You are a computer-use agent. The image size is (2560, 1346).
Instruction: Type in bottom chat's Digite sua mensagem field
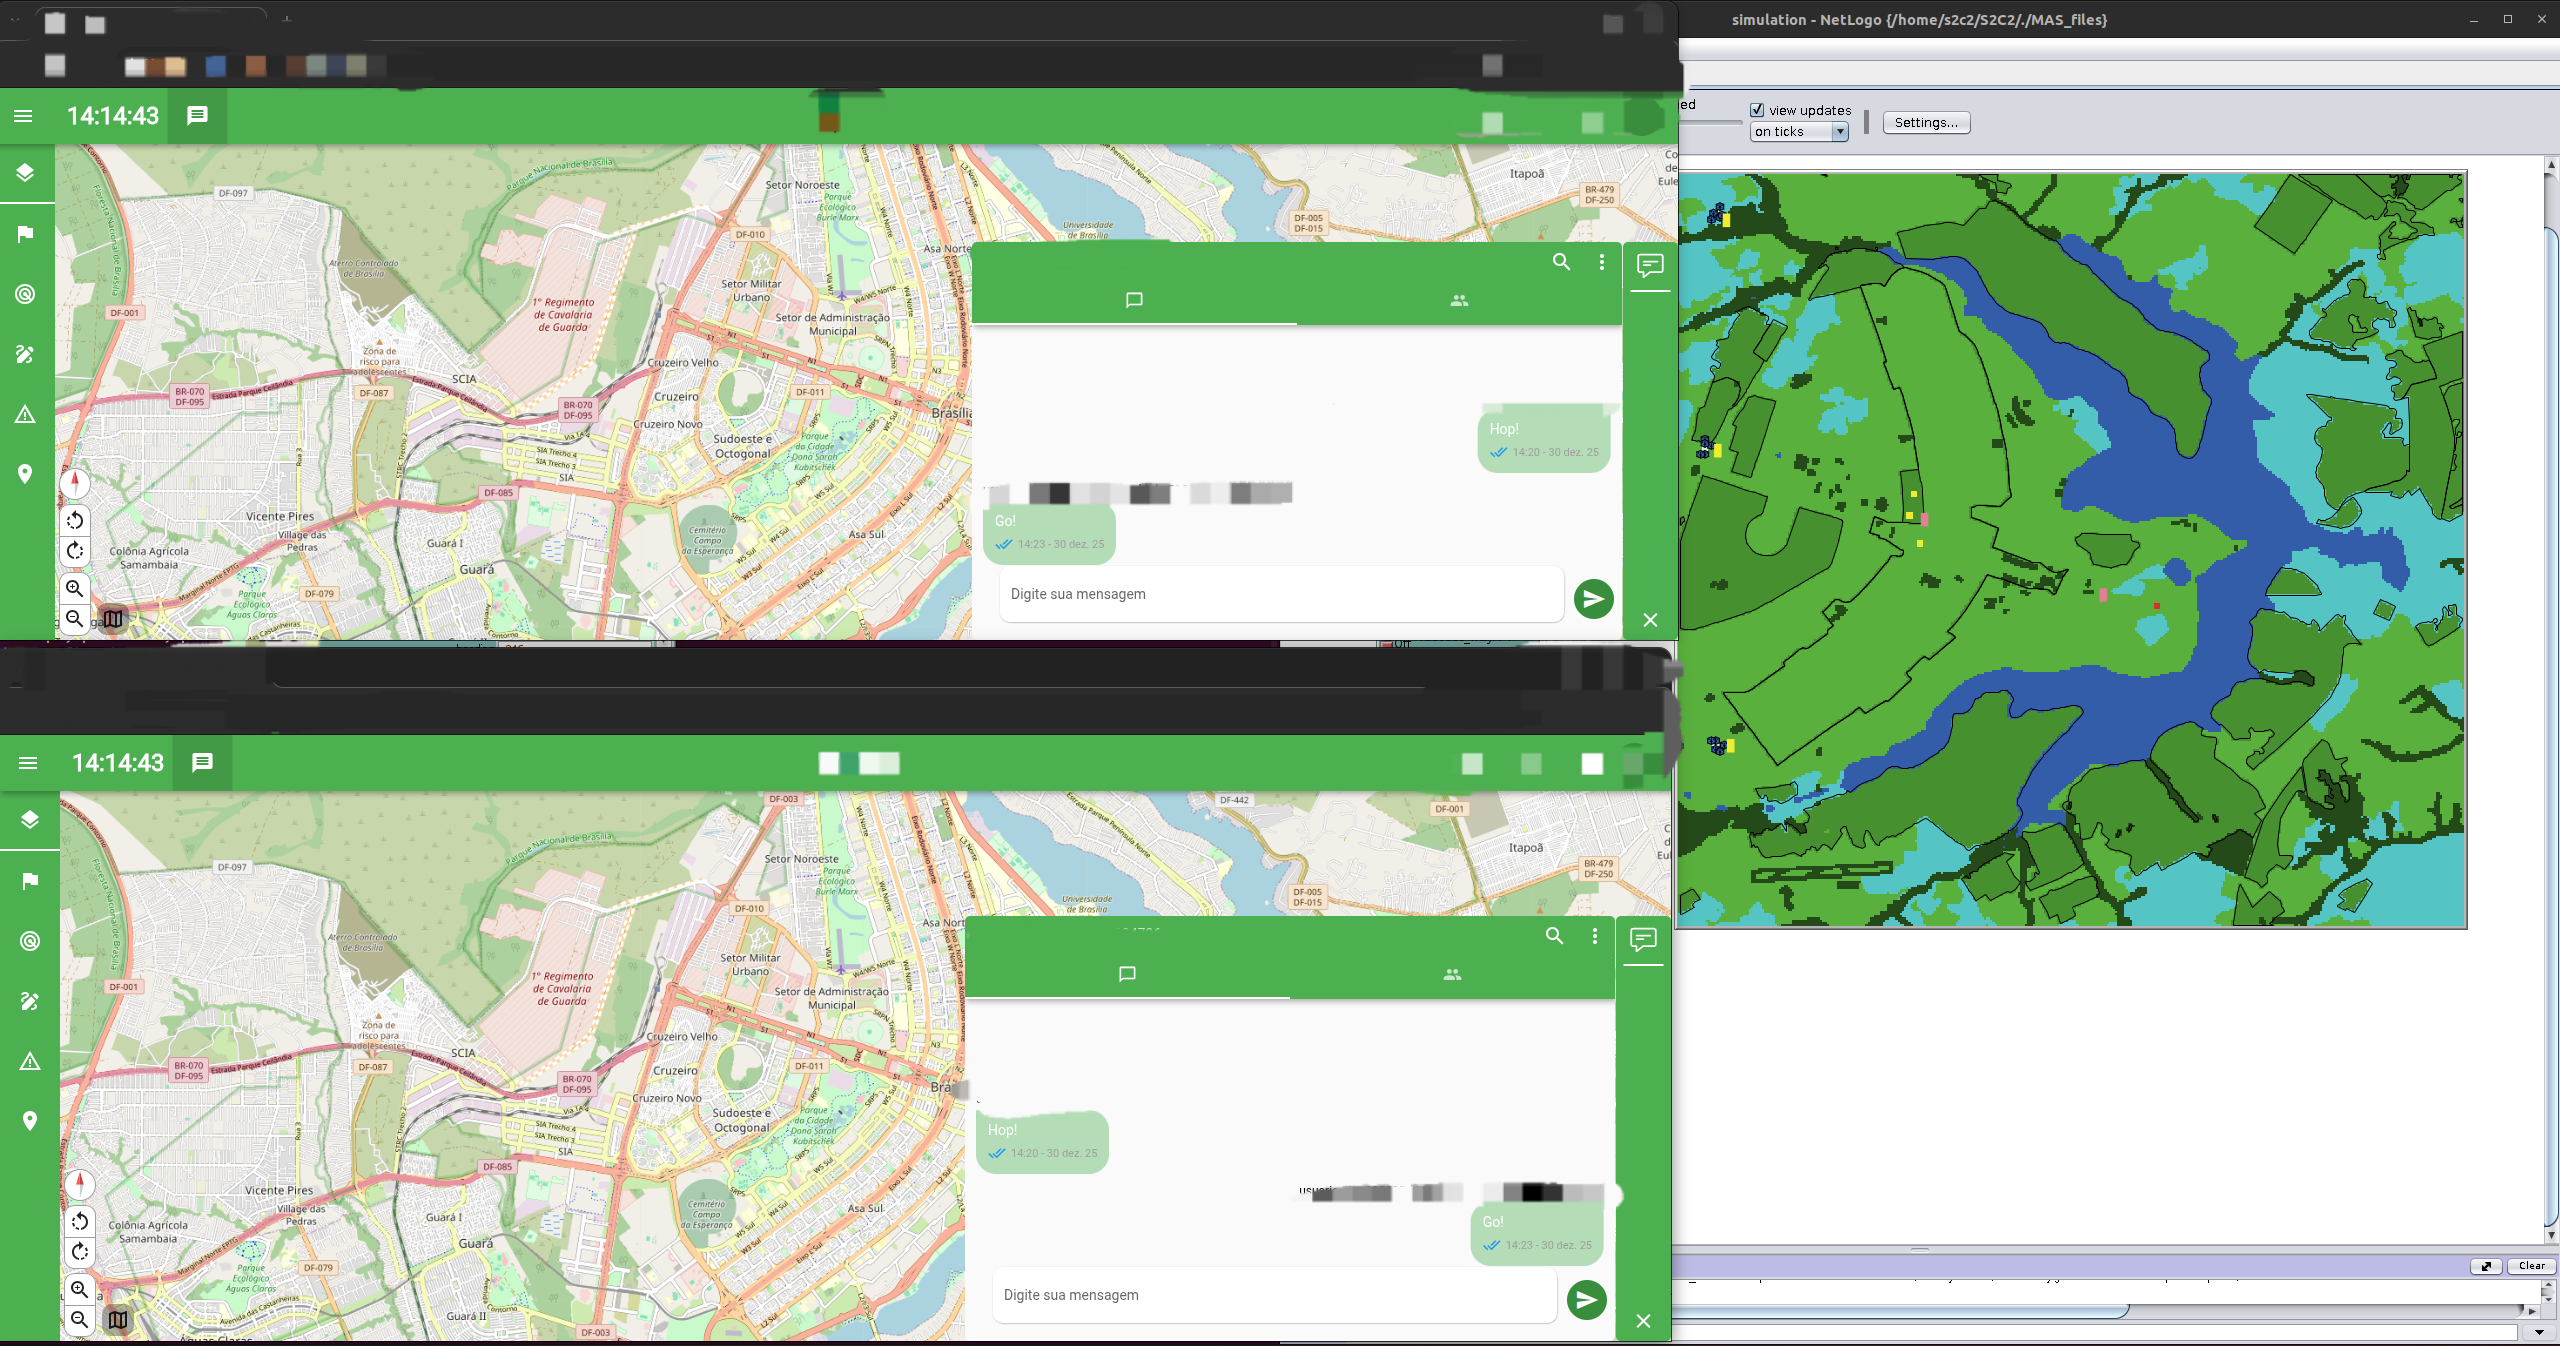1274,1295
